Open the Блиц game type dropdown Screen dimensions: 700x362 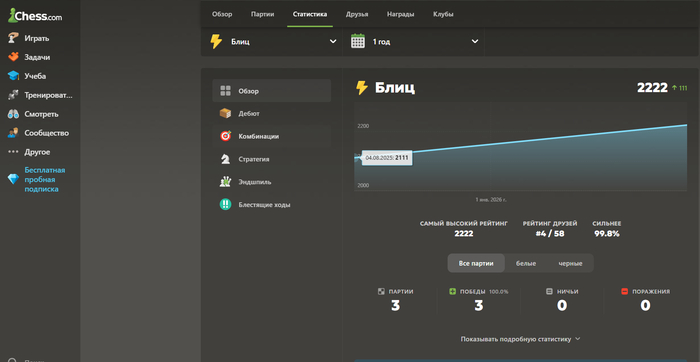tap(272, 42)
